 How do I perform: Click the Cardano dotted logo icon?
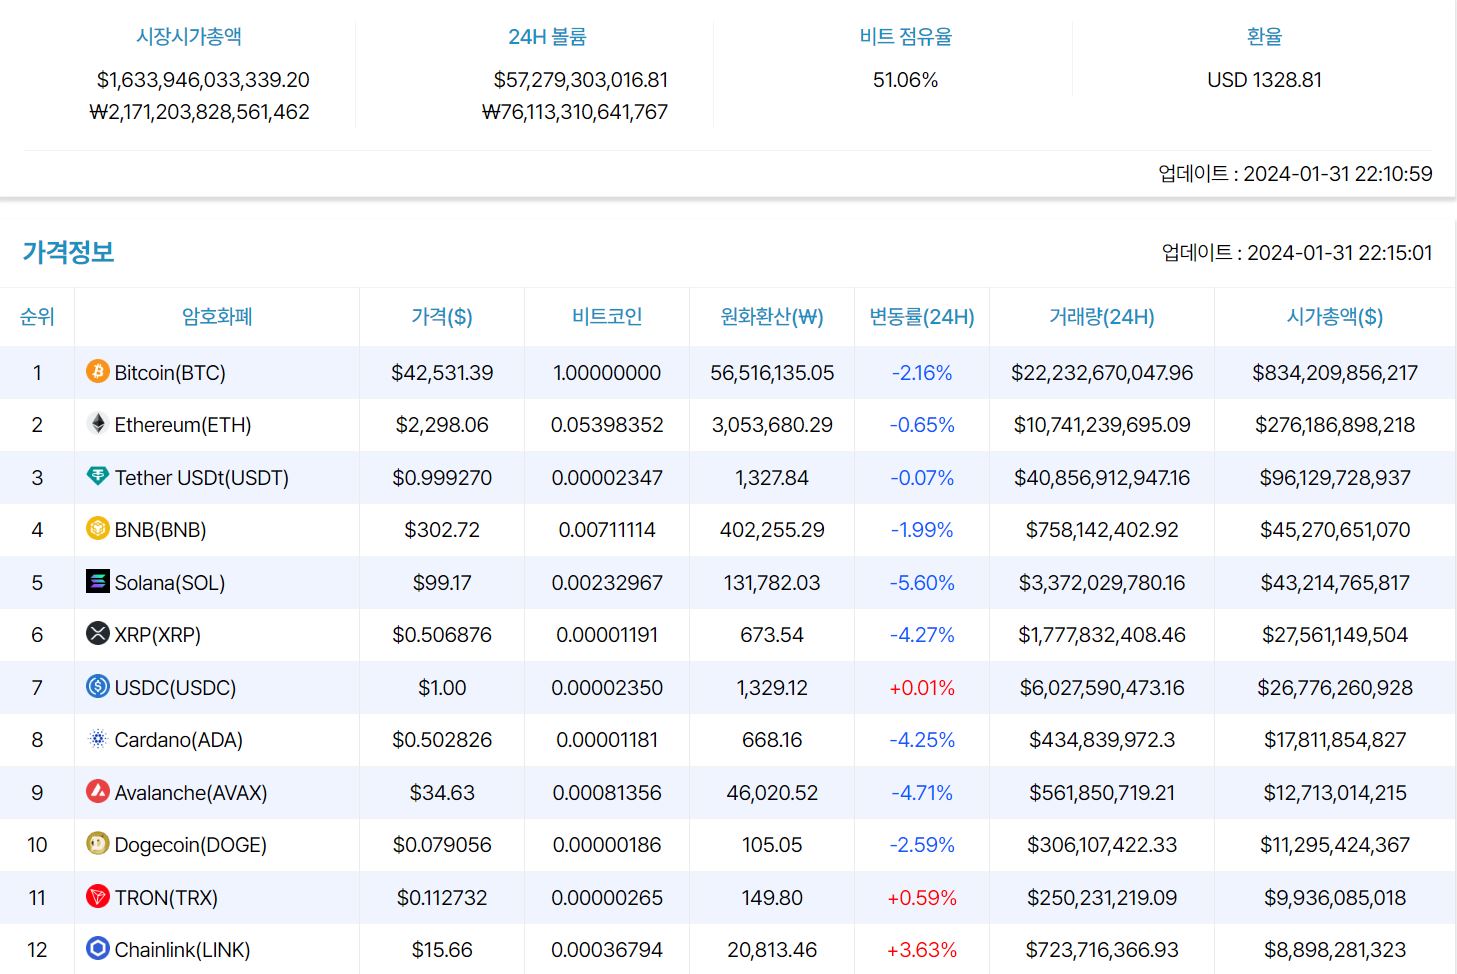97,739
